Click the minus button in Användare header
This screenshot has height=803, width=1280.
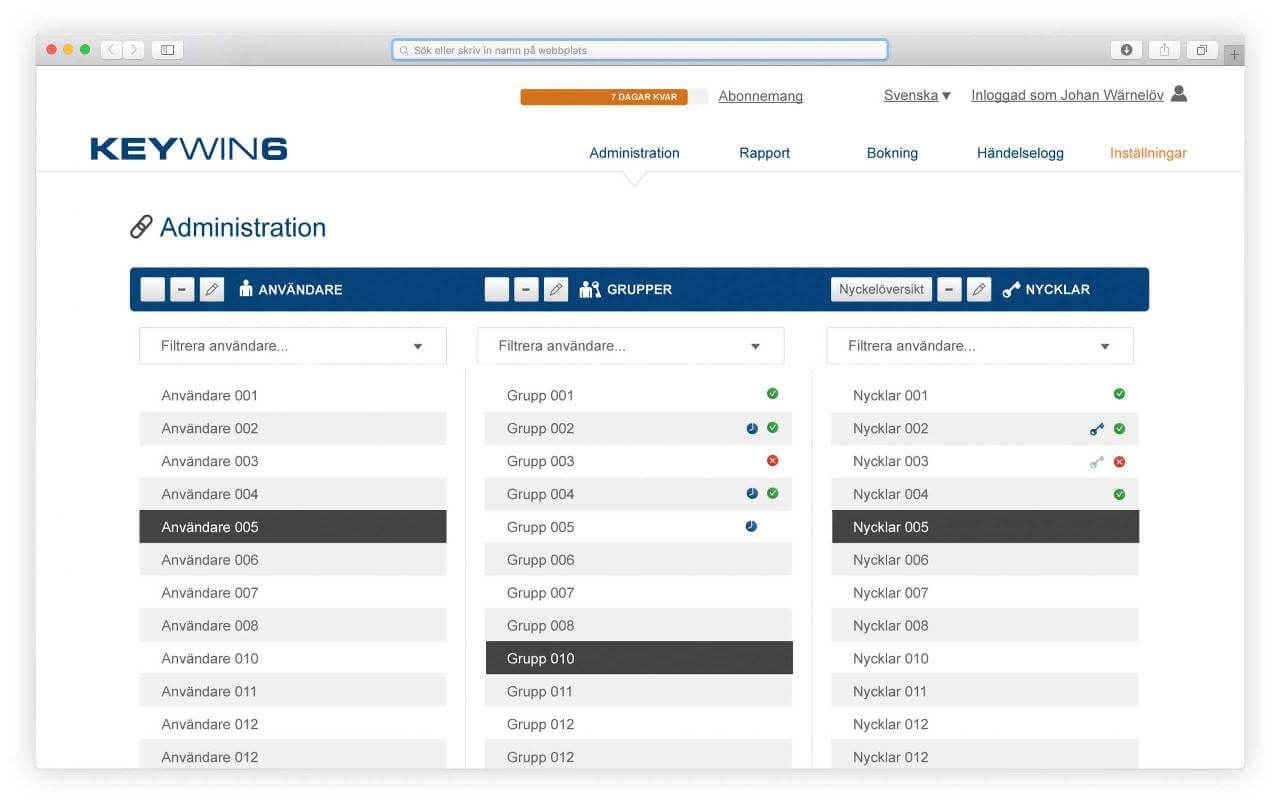point(182,290)
